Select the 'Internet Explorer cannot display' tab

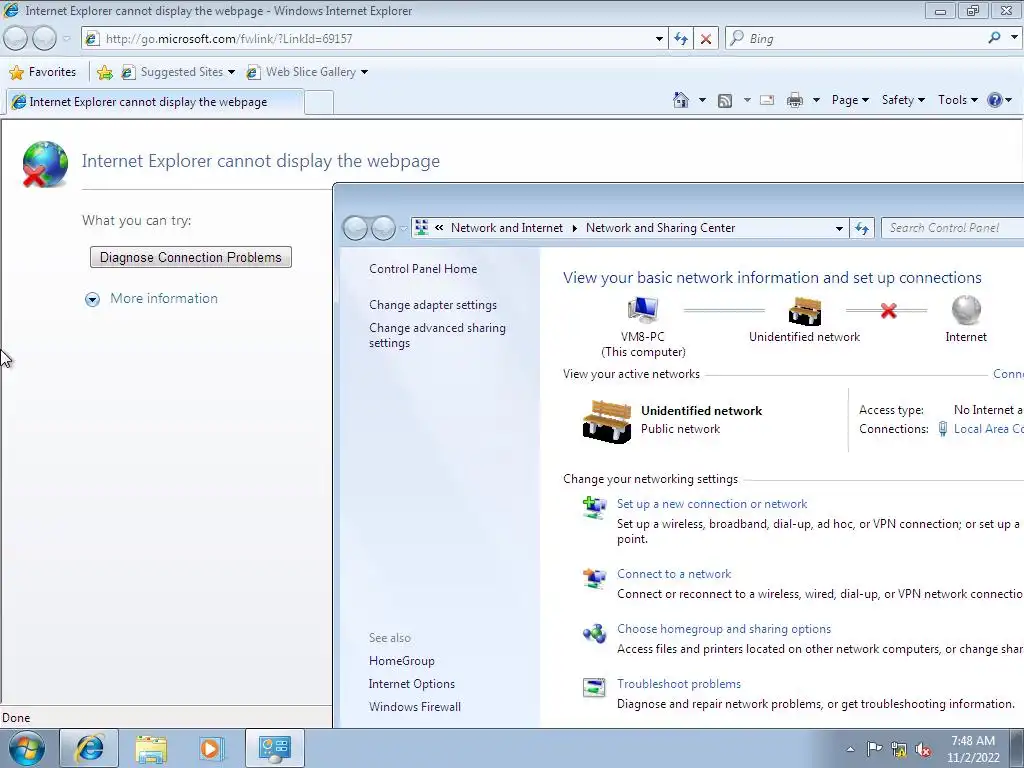[x=155, y=102]
